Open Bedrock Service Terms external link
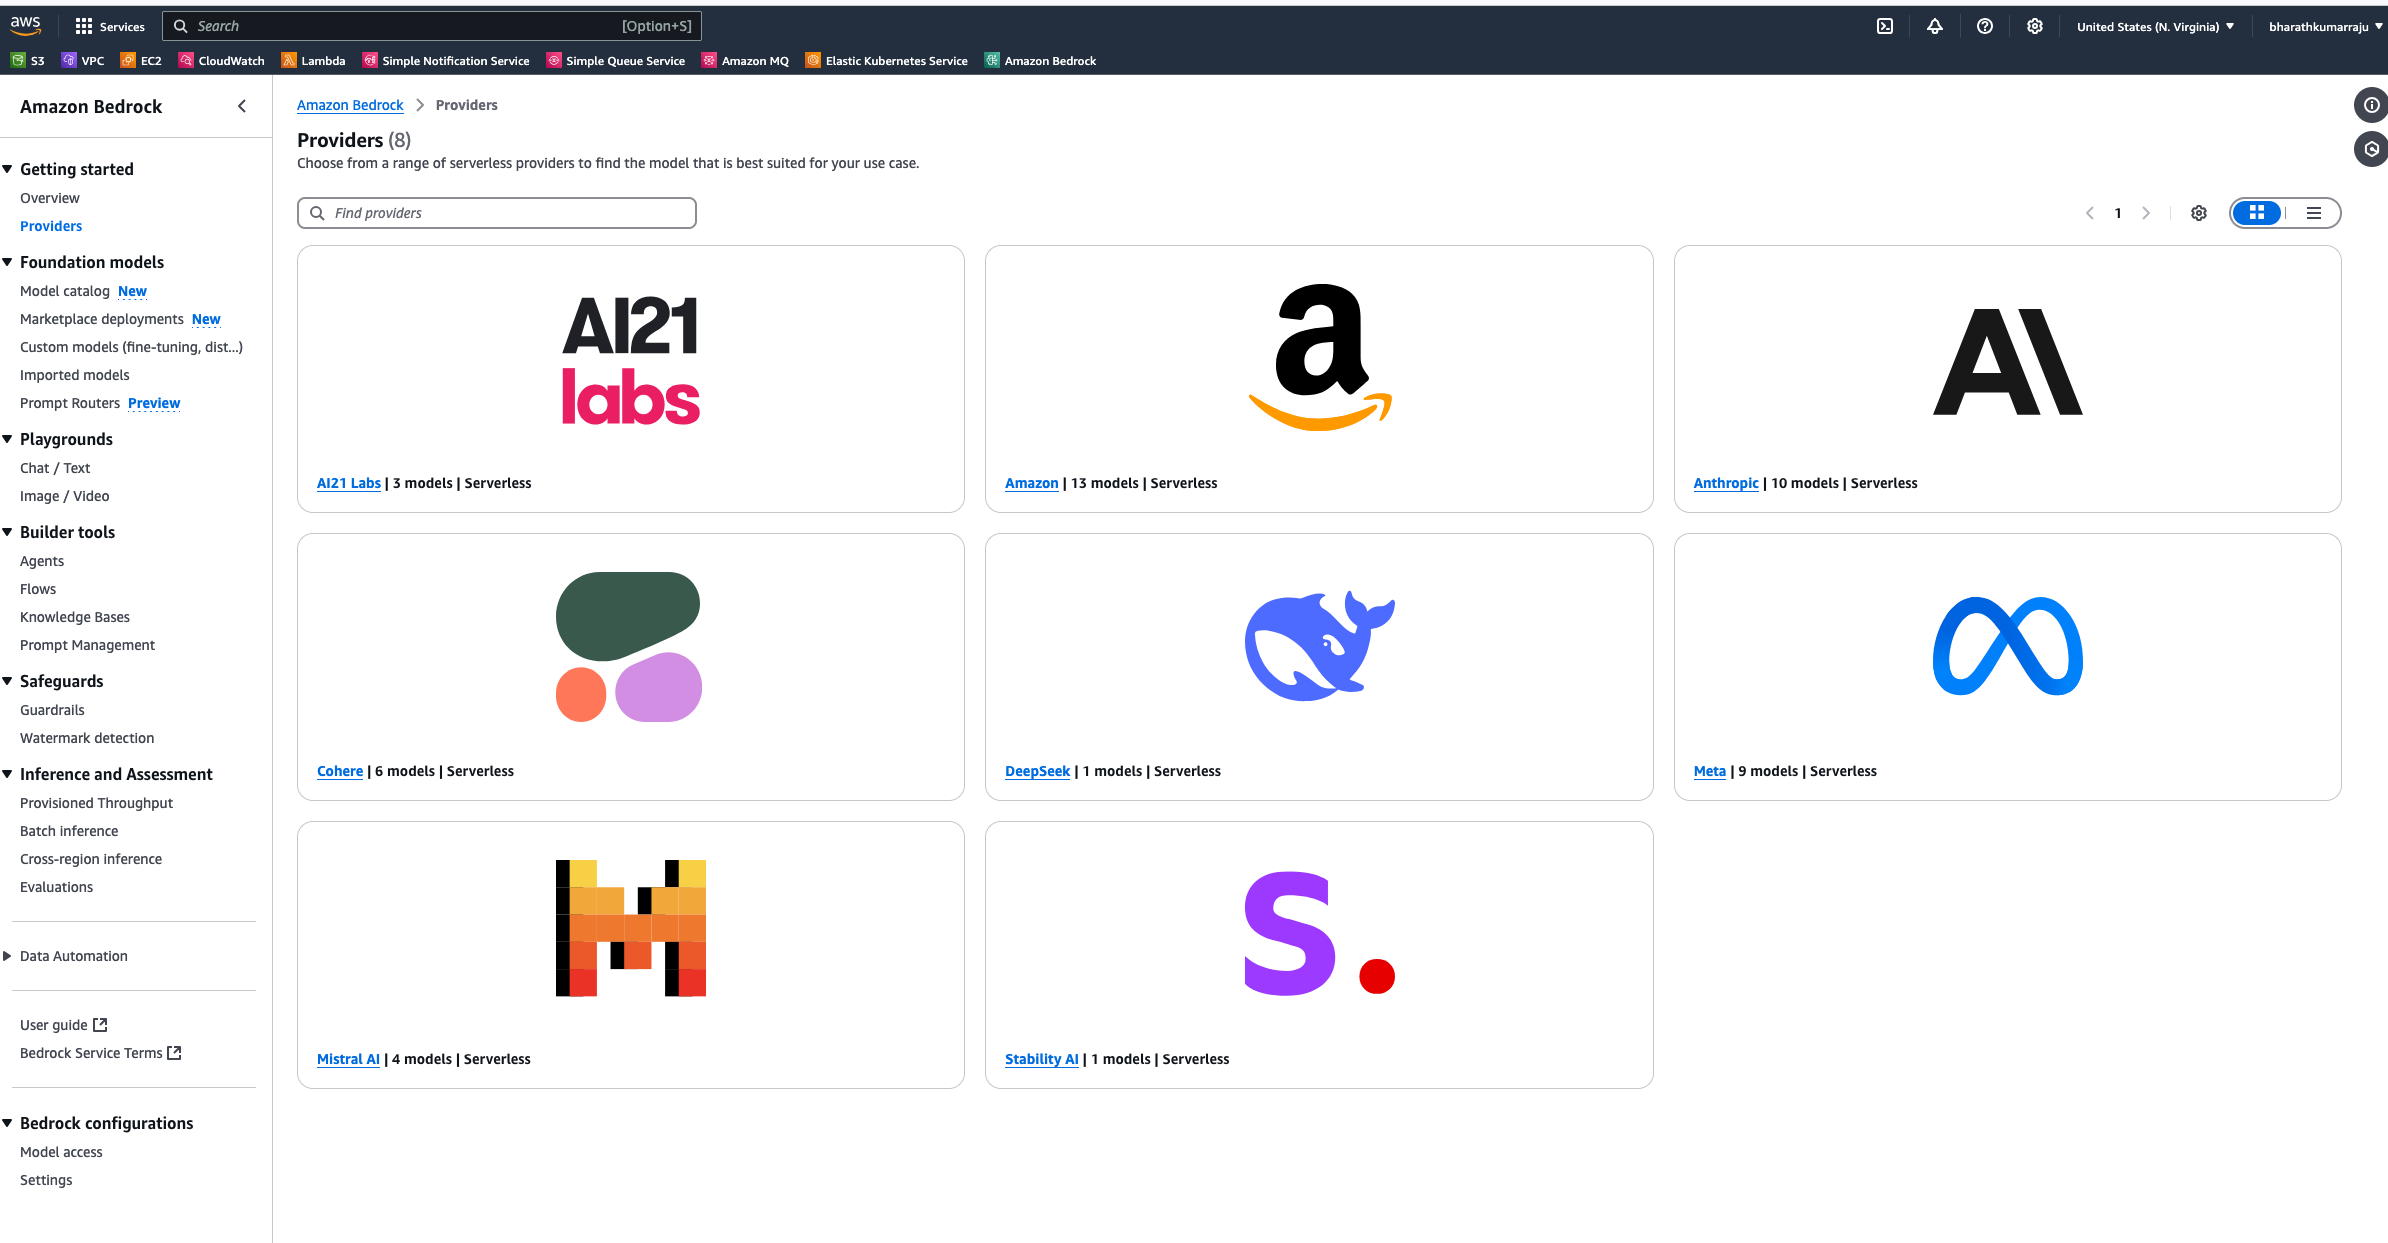This screenshot has width=2388, height=1243. (x=101, y=1053)
